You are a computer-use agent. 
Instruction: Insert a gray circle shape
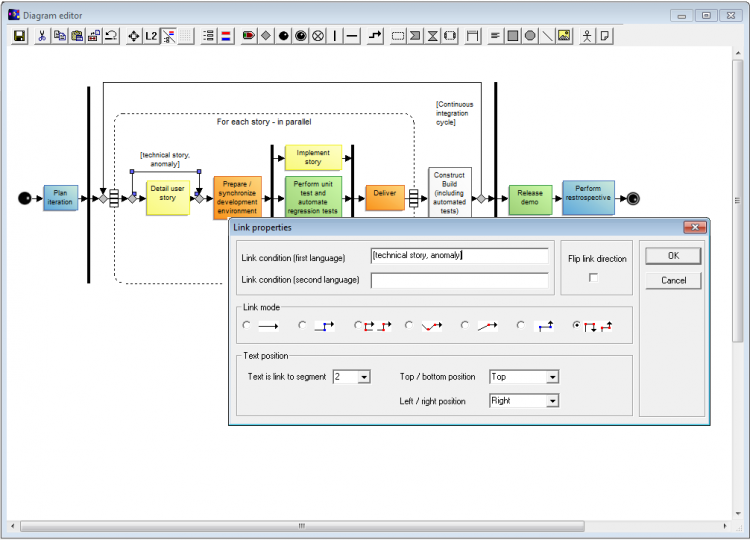[x=530, y=36]
